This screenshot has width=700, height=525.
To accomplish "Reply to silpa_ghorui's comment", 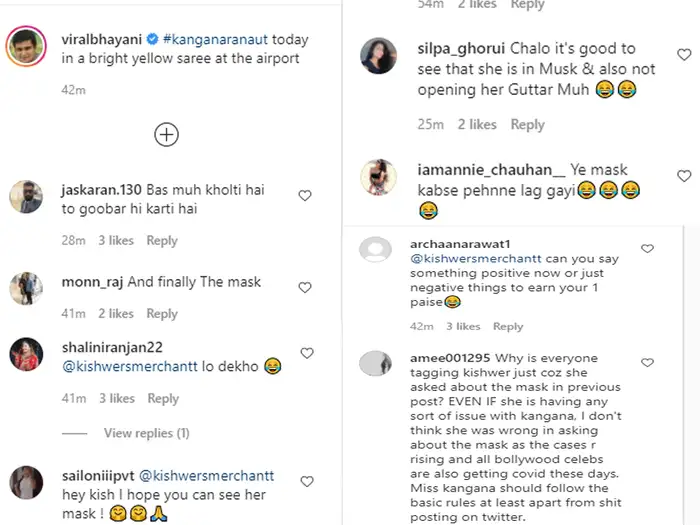I will click(527, 125).
